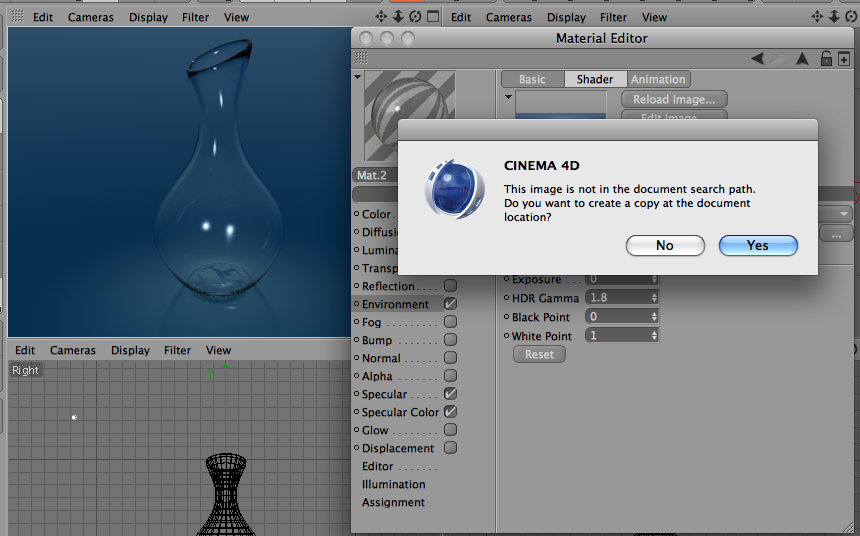The height and width of the screenshot is (536, 860).
Task: Open Cameras menu in perspective viewport
Action: click(90, 17)
